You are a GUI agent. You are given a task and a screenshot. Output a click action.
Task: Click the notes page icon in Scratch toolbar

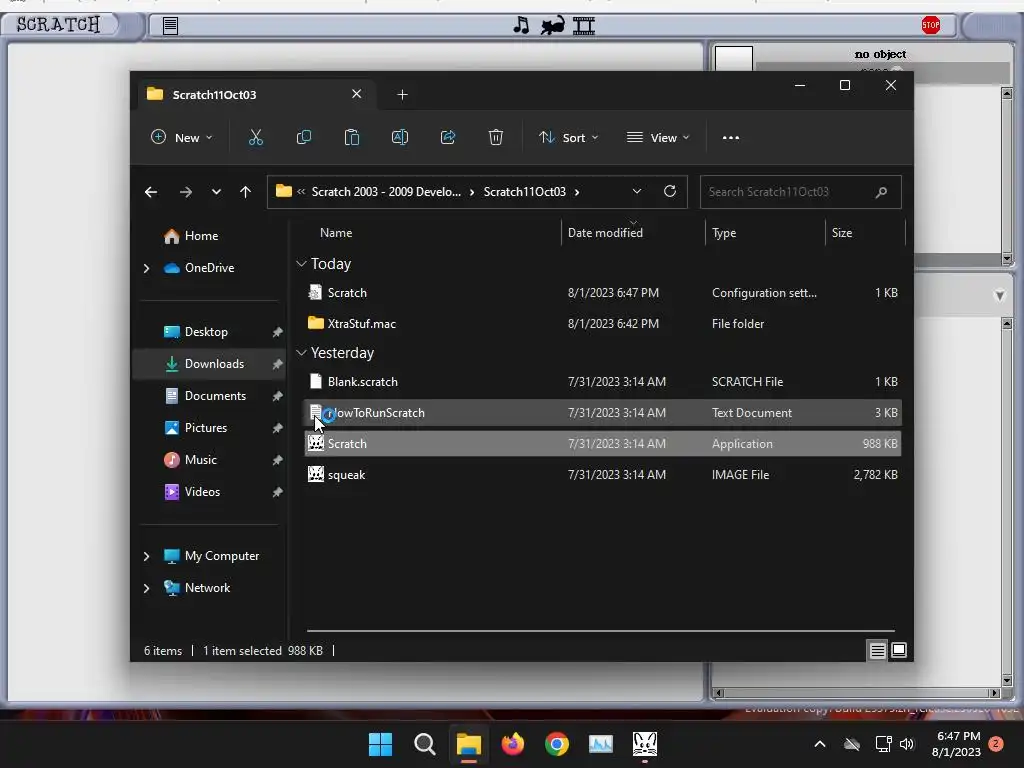pyautogui.click(x=170, y=25)
